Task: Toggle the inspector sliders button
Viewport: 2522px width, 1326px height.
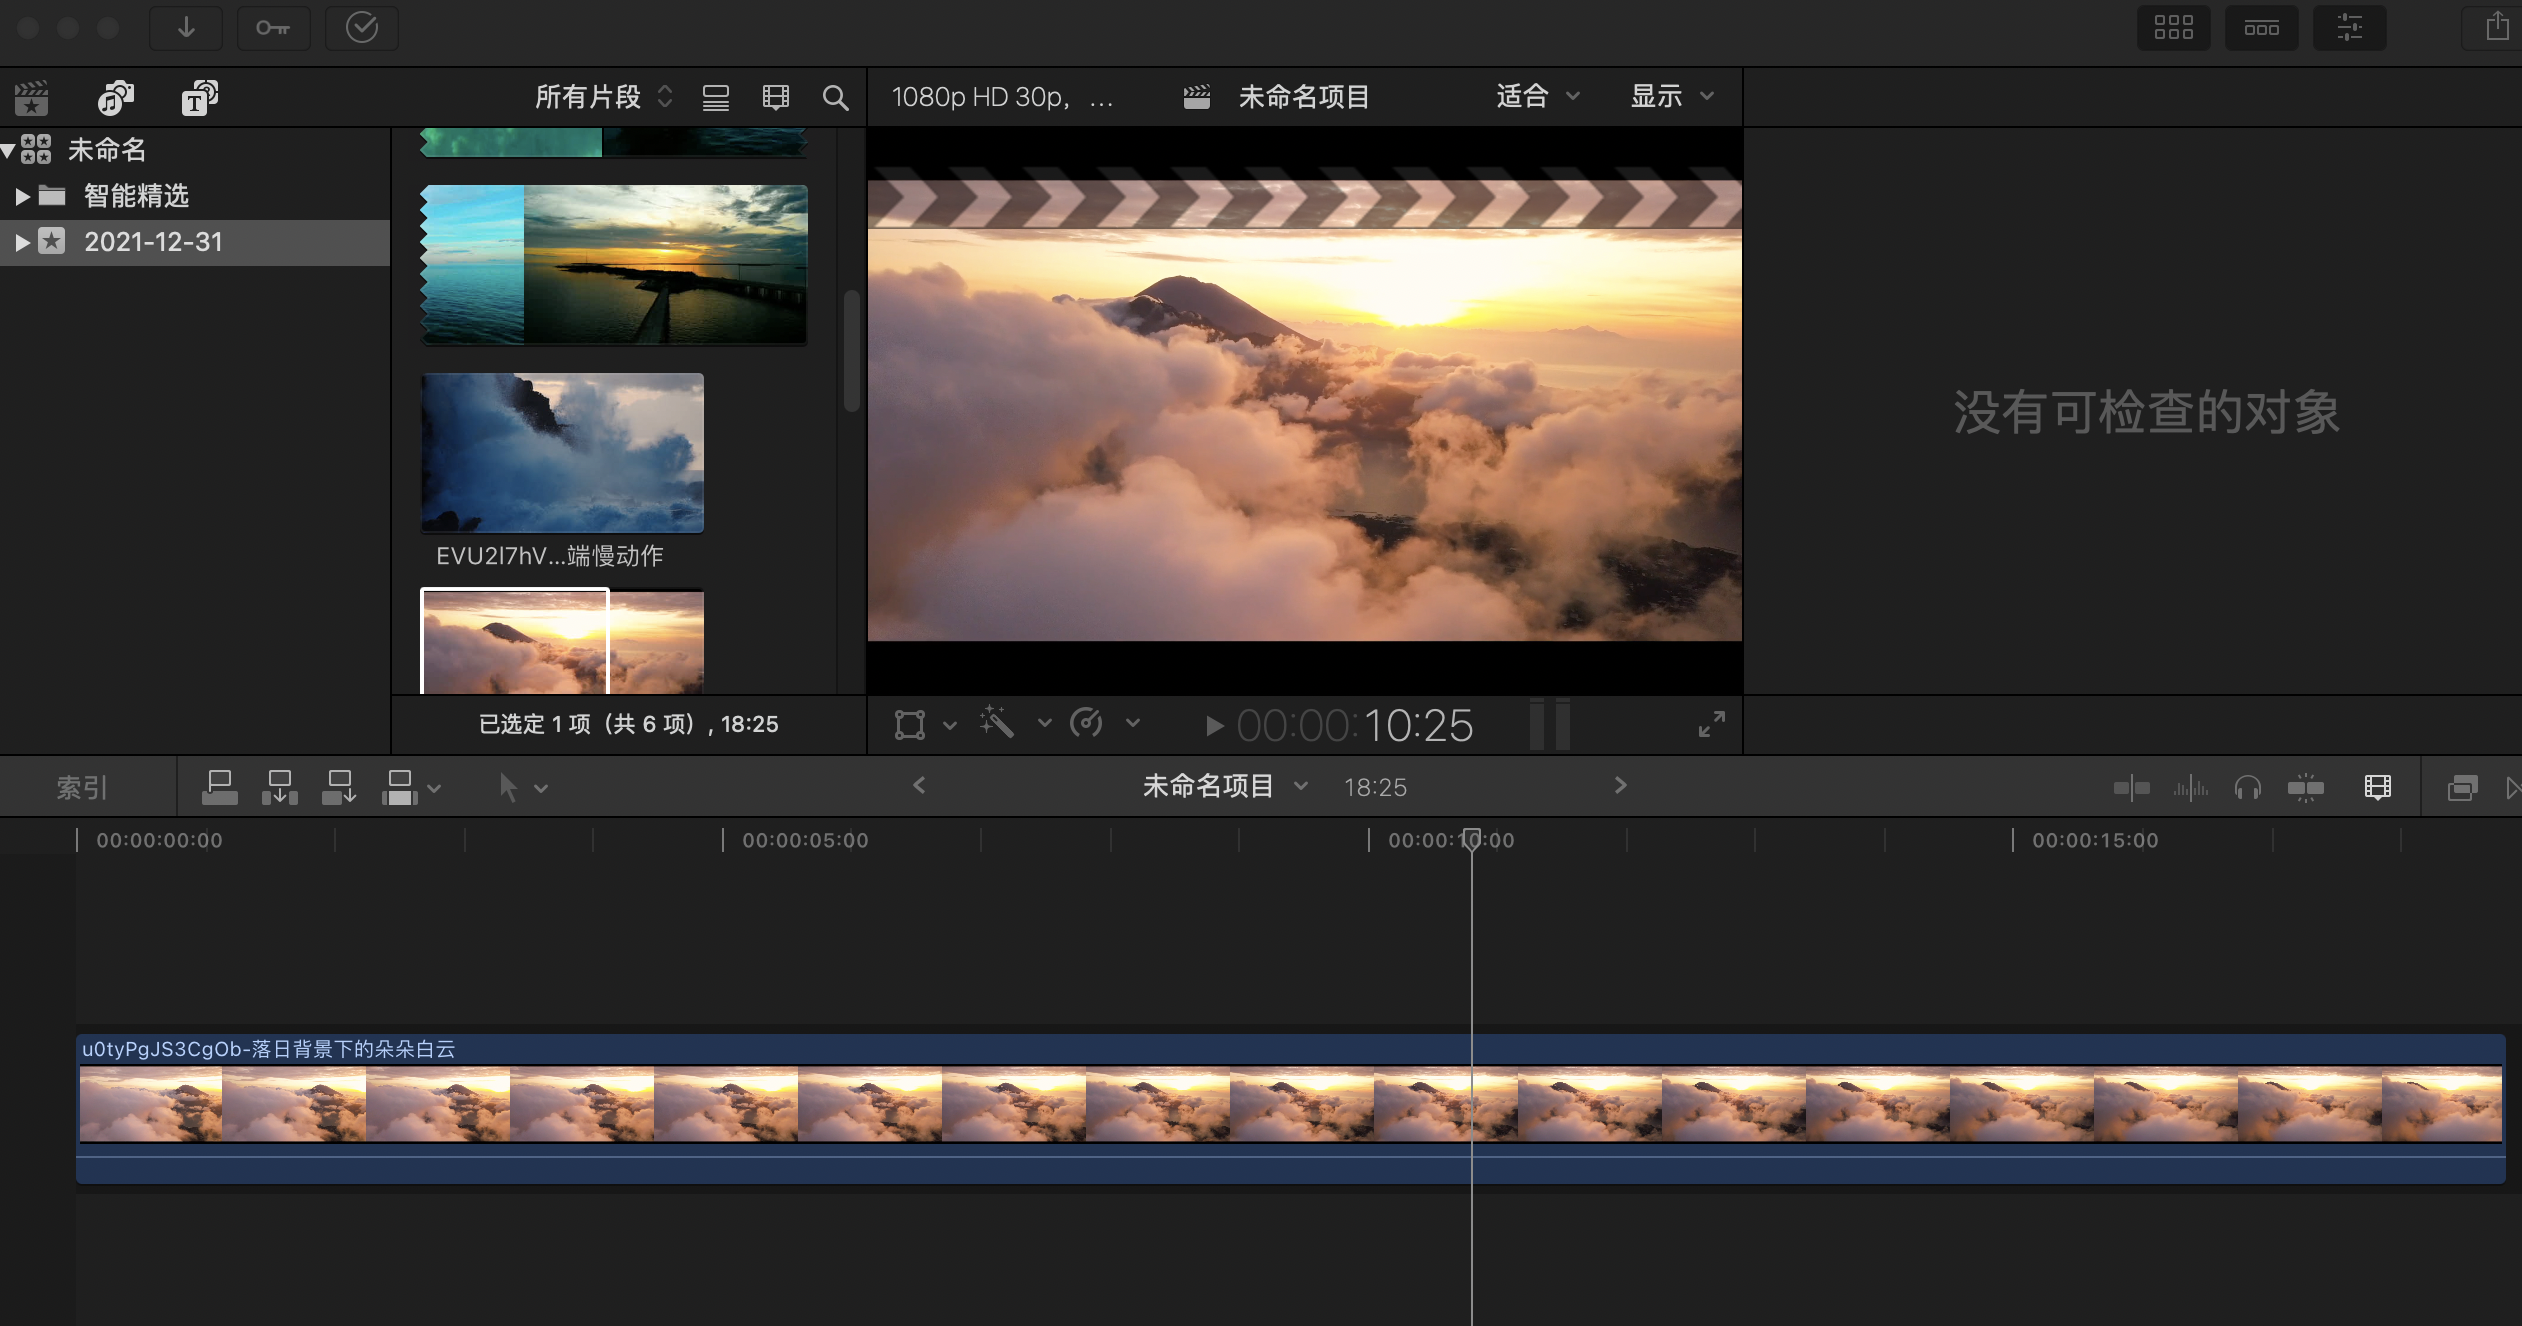Action: pyautogui.click(x=2349, y=28)
